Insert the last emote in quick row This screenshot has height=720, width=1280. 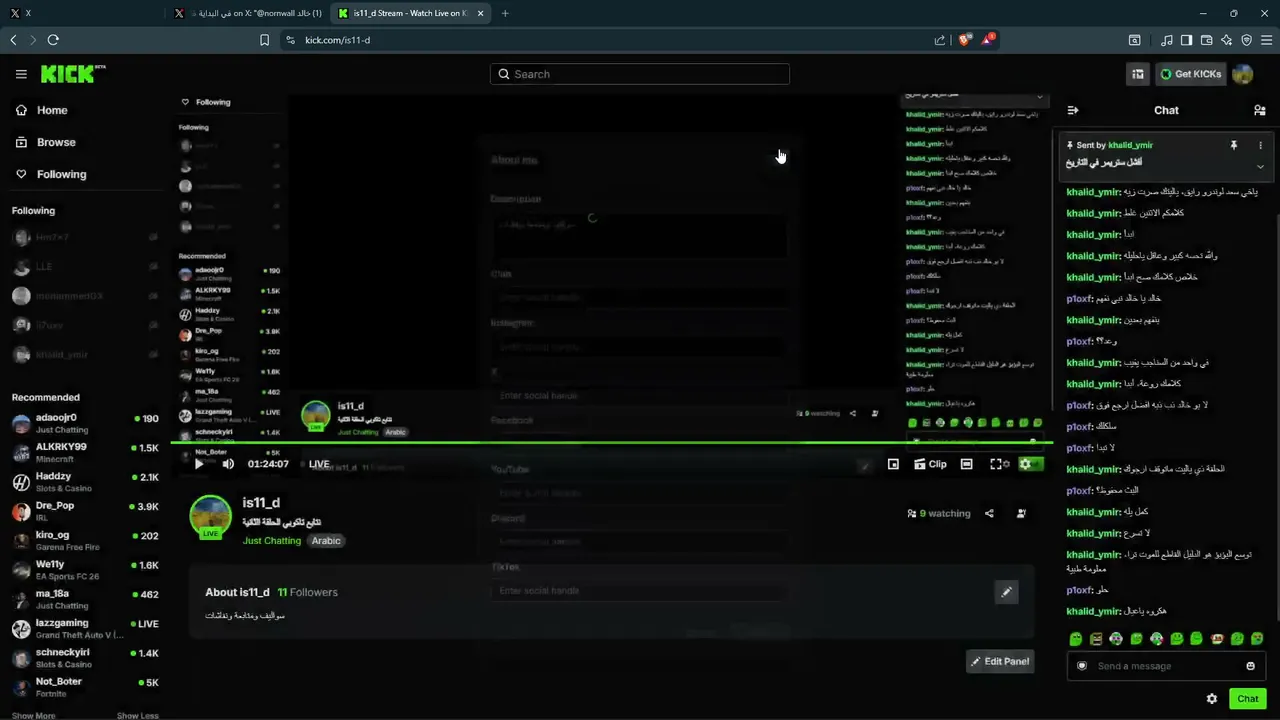point(1257,639)
